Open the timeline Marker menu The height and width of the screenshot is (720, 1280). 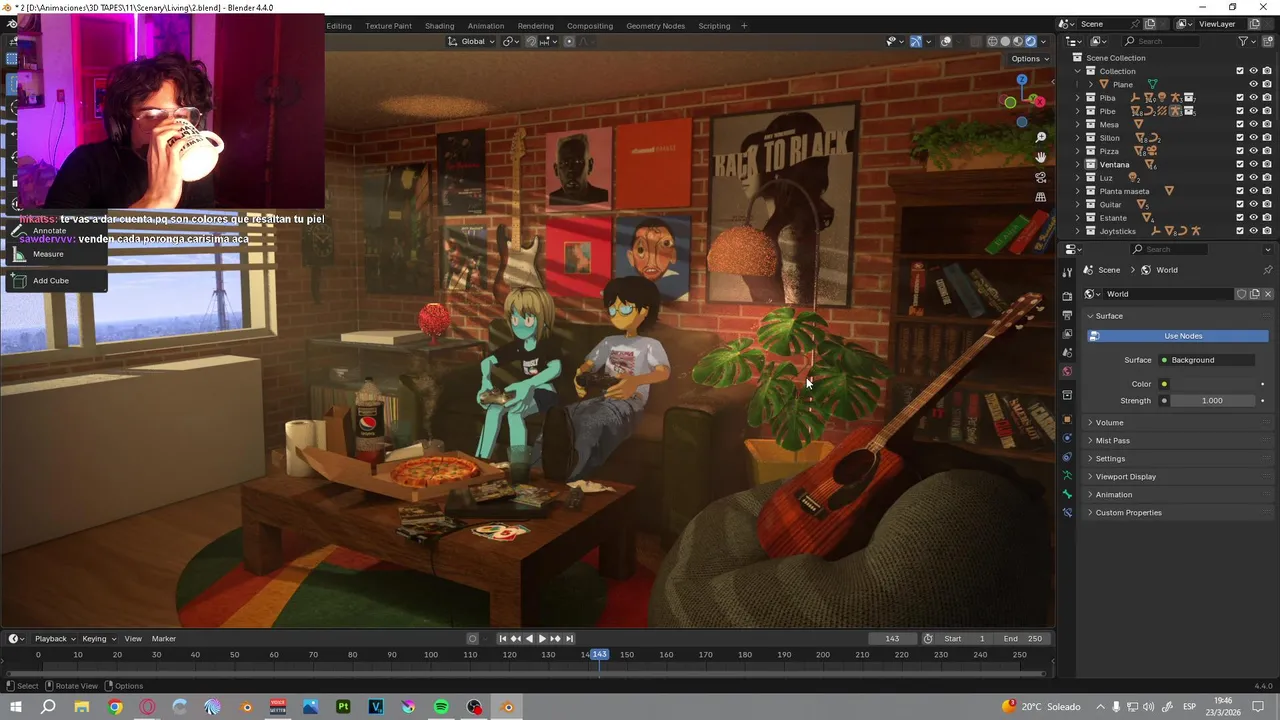(164, 639)
